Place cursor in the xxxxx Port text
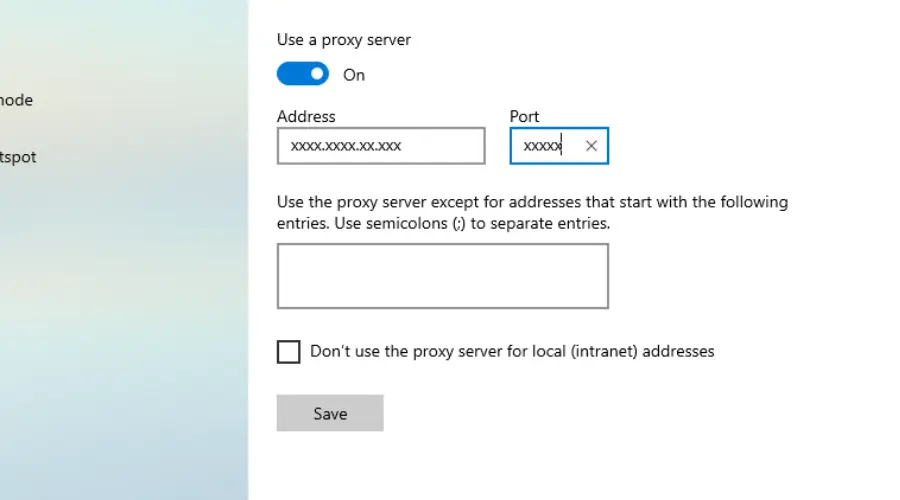 (x=542, y=146)
